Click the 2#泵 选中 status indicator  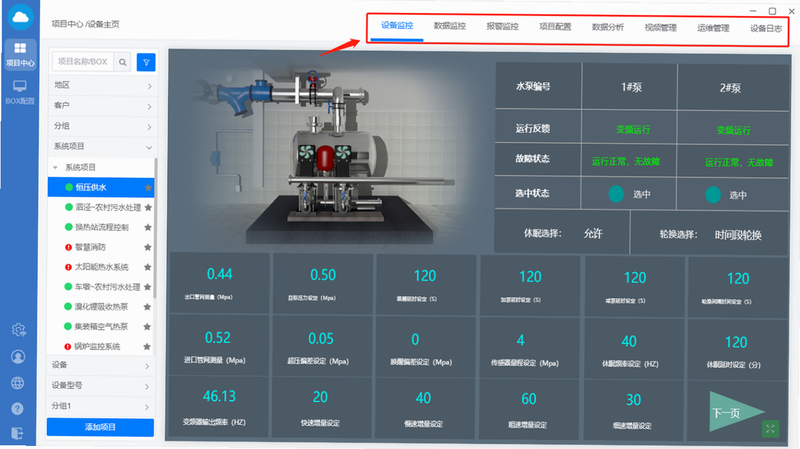tap(713, 194)
